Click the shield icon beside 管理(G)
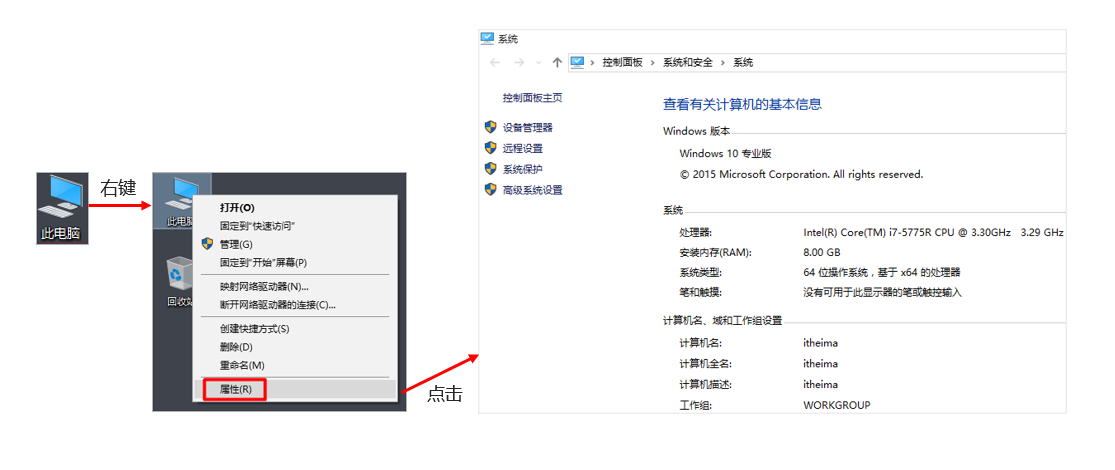 [207, 244]
